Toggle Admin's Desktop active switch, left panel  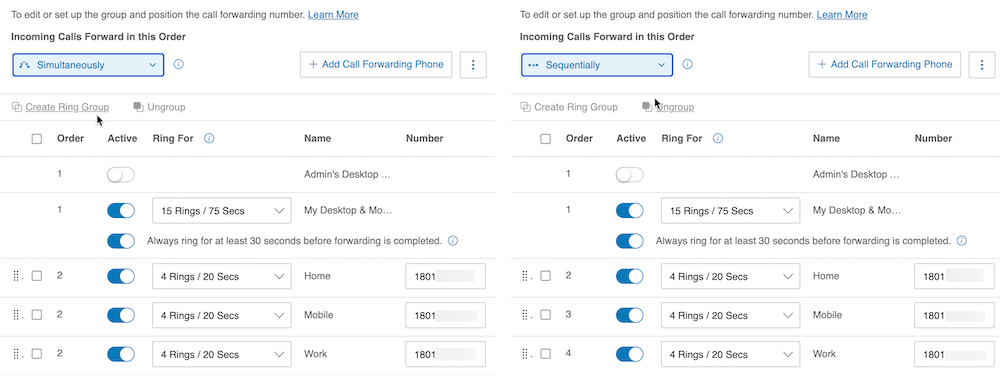coord(121,175)
